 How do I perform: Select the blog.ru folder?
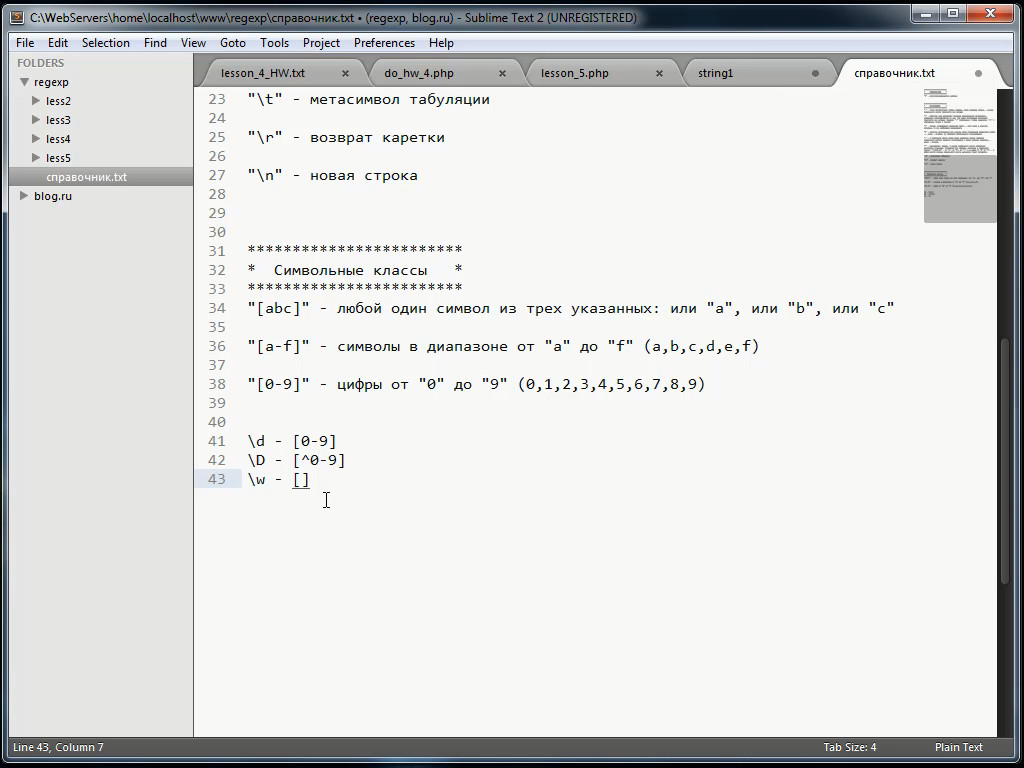point(53,196)
